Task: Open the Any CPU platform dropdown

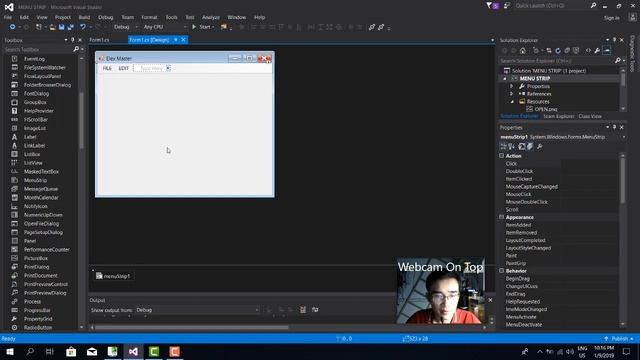Action: click(x=164, y=27)
